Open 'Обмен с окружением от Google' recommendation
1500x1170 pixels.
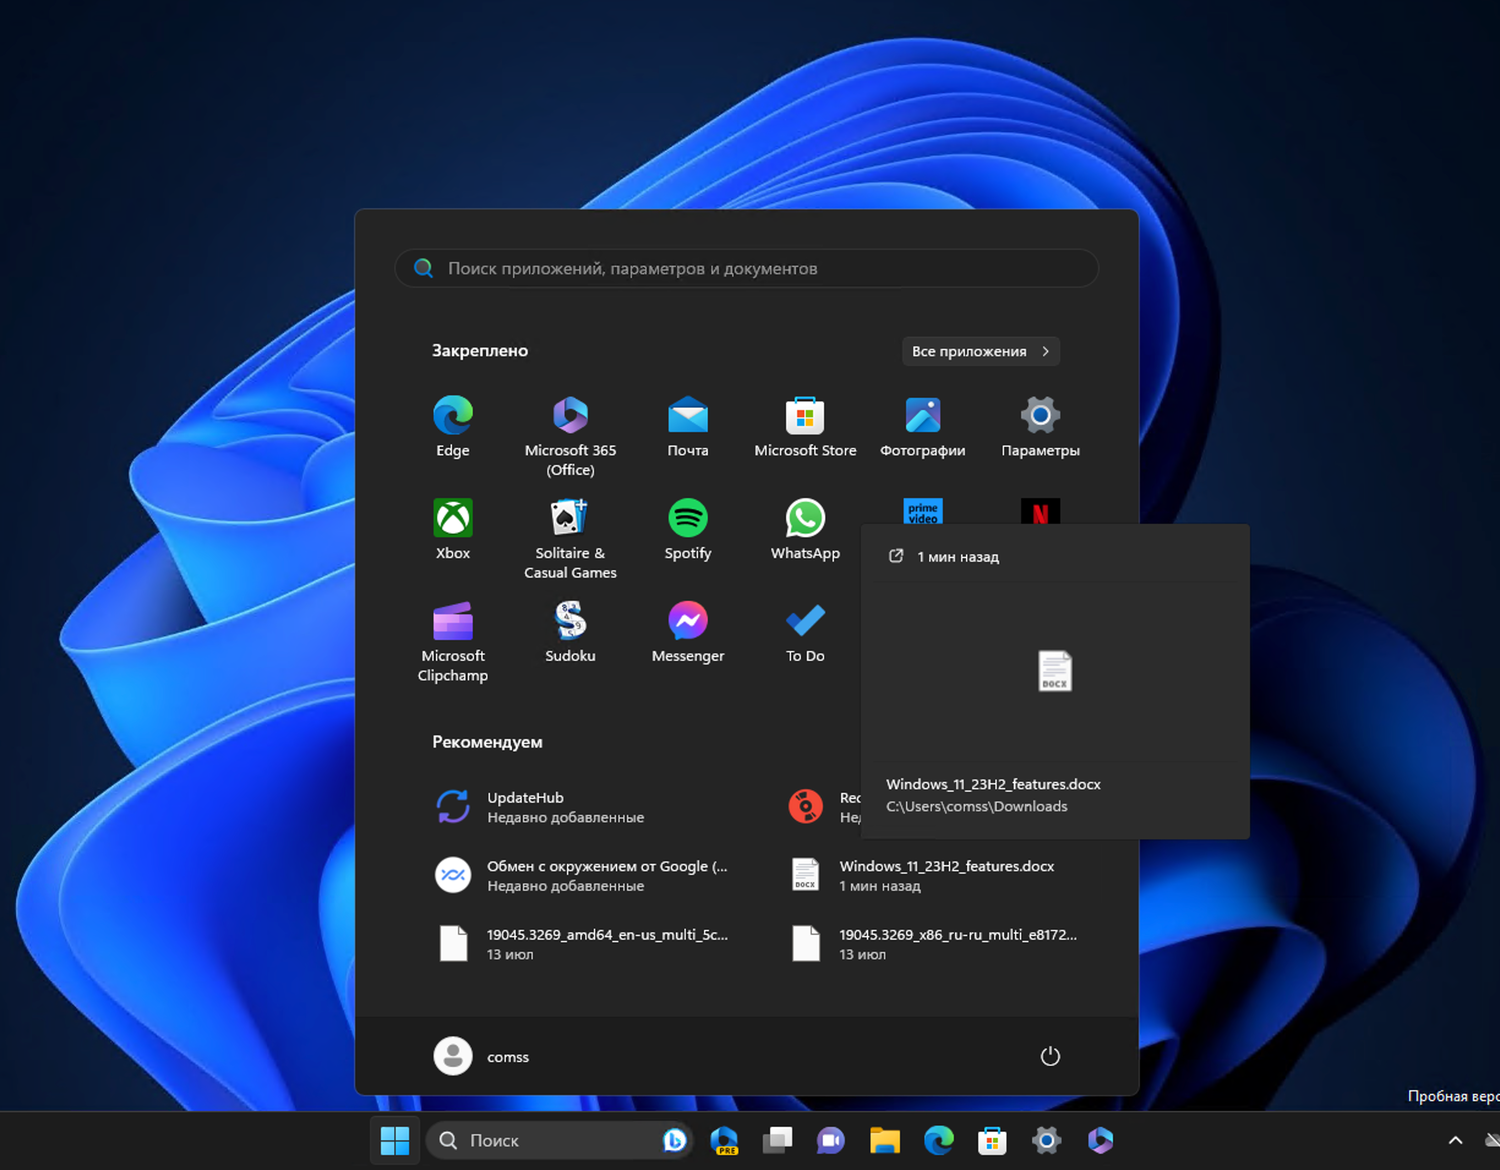[x=580, y=875]
